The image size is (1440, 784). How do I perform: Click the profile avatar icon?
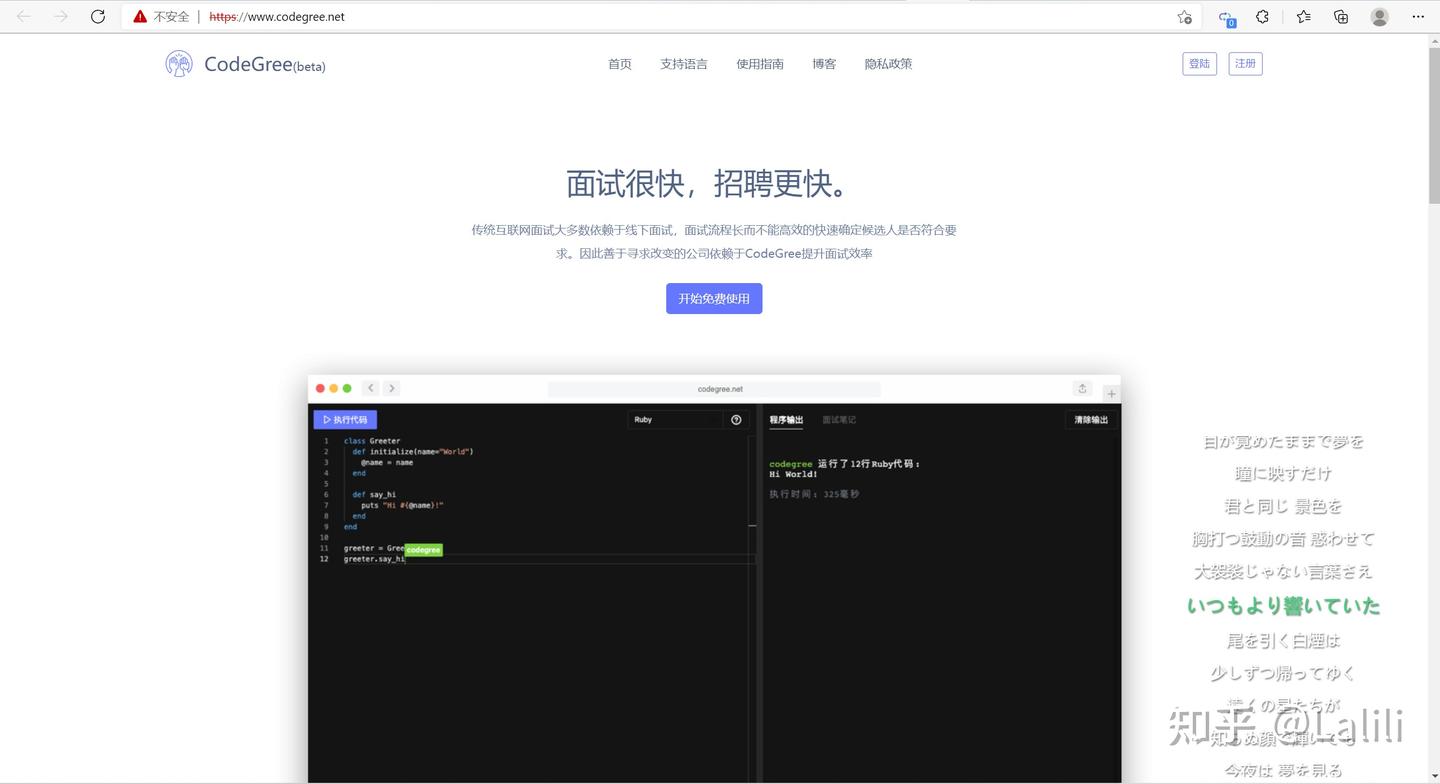[1379, 16]
